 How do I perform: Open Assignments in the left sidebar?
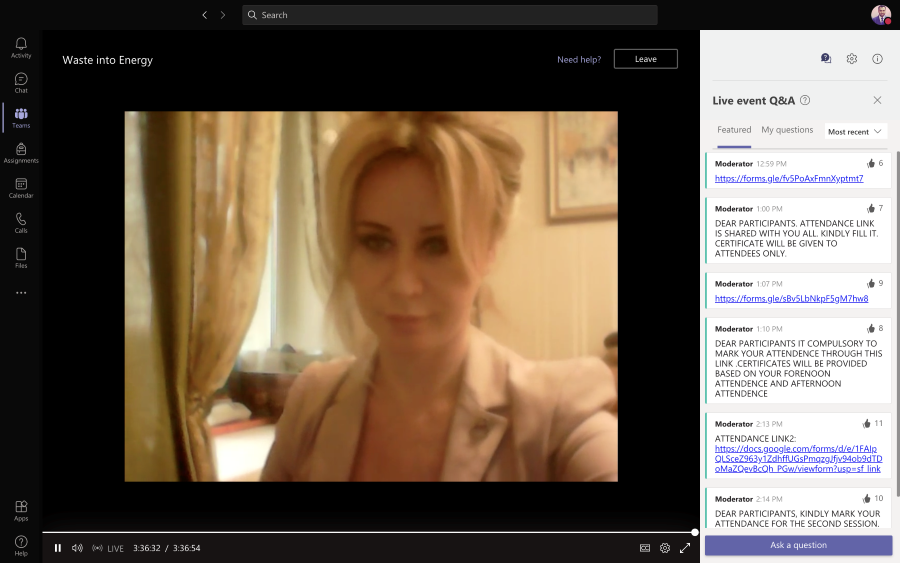pos(21,153)
